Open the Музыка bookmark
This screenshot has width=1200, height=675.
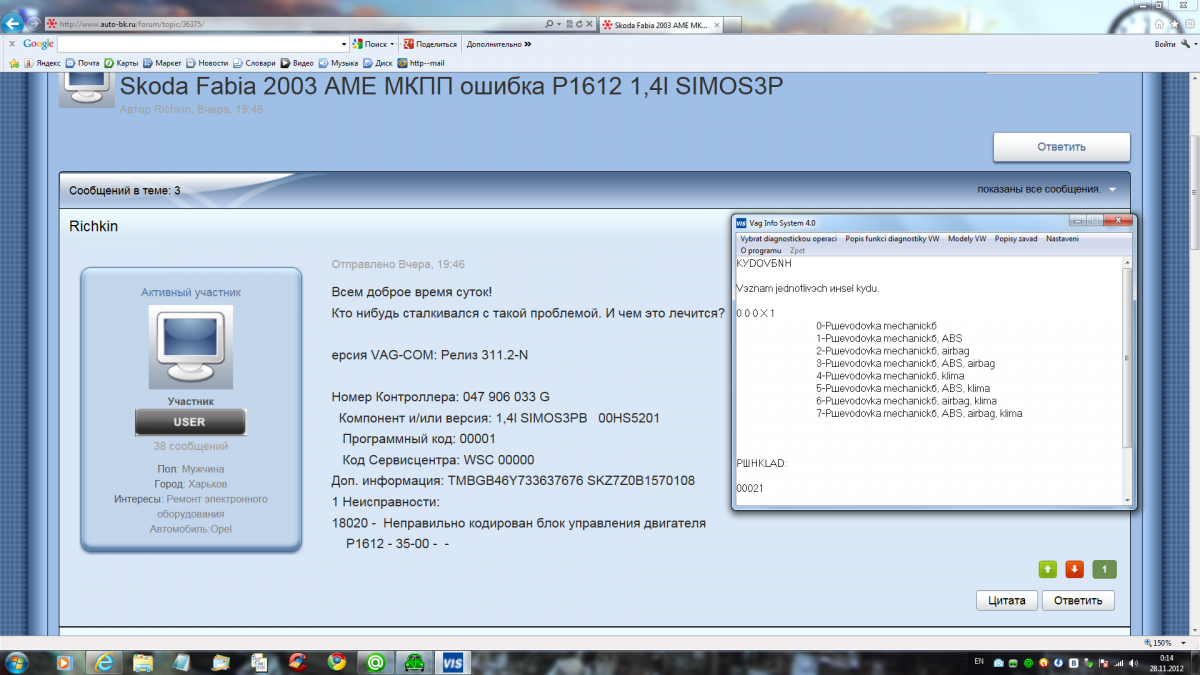tap(338, 63)
